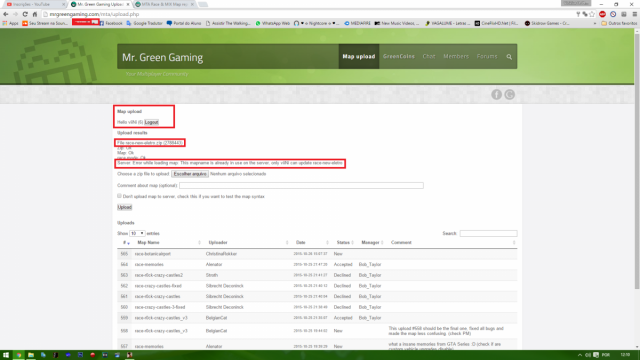The width and height of the screenshot is (640, 360).
Task: Reload the page with the refresh icon
Action: tap(25, 14)
